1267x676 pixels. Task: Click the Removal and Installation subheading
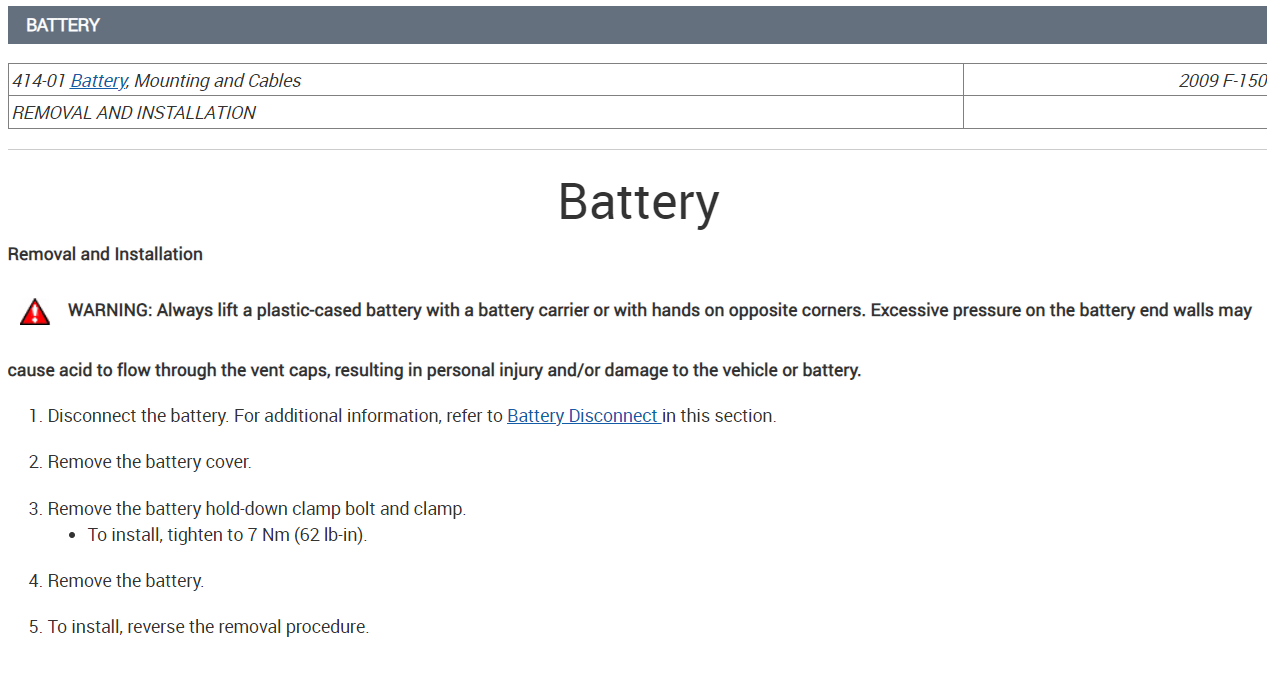[105, 254]
